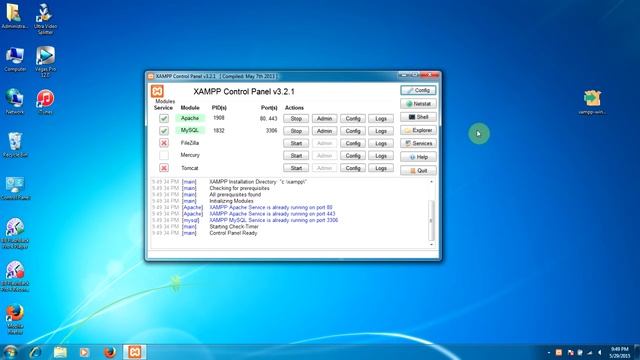Select the Control Panel desktop icon
The image size is (640, 360).
tap(15, 188)
